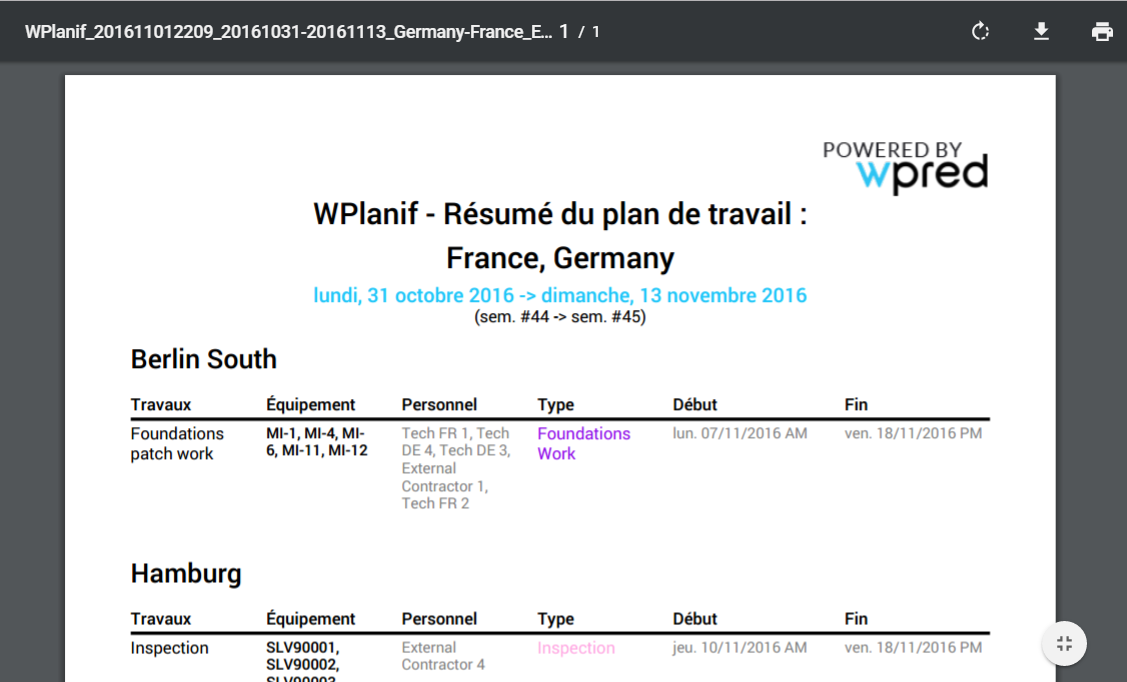Click the purple Foundations Work type
This screenshot has width=1127, height=682.
point(583,443)
